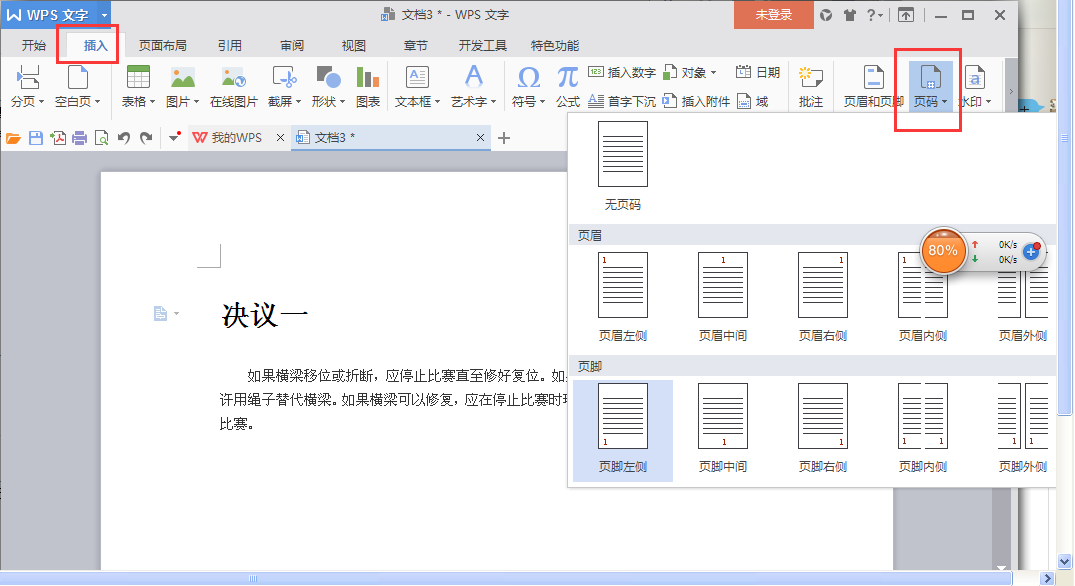Switch to the 审阅 tab
The height and width of the screenshot is (586, 1075).
pos(292,45)
